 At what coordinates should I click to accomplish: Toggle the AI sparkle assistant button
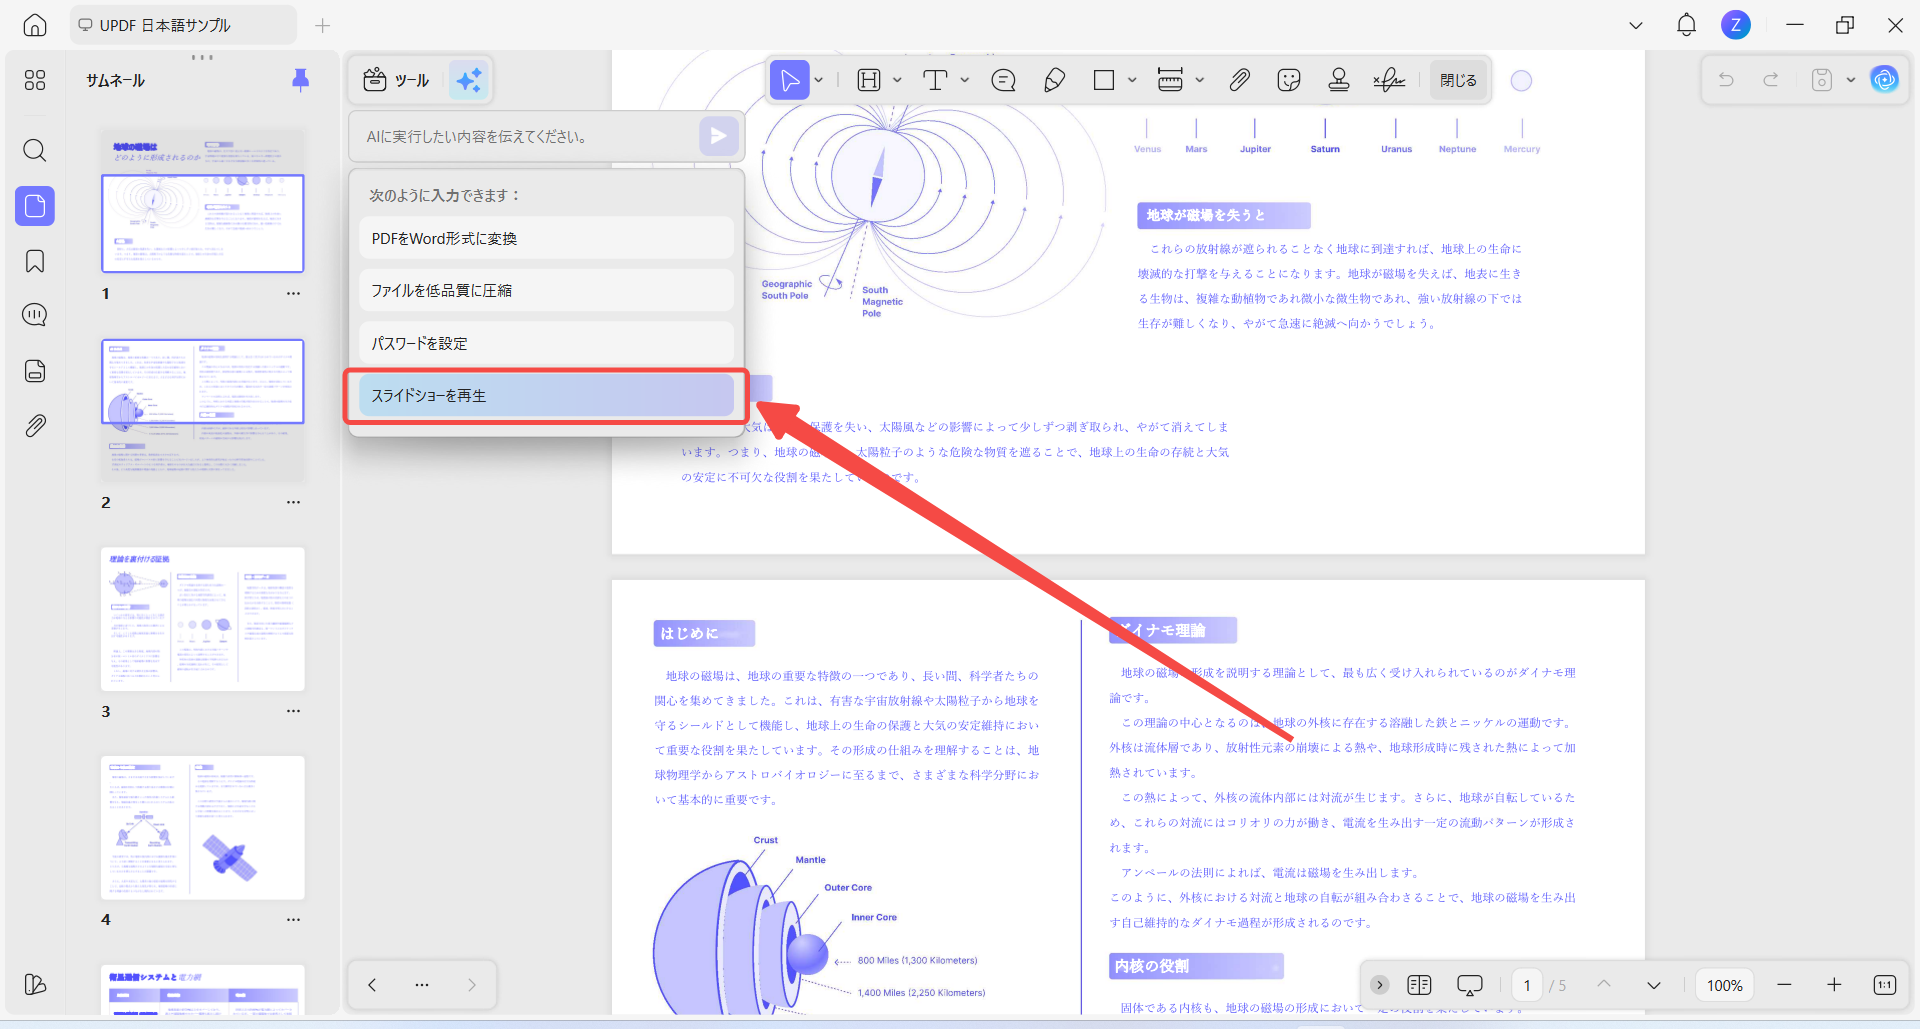pyautogui.click(x=468, y=80)
